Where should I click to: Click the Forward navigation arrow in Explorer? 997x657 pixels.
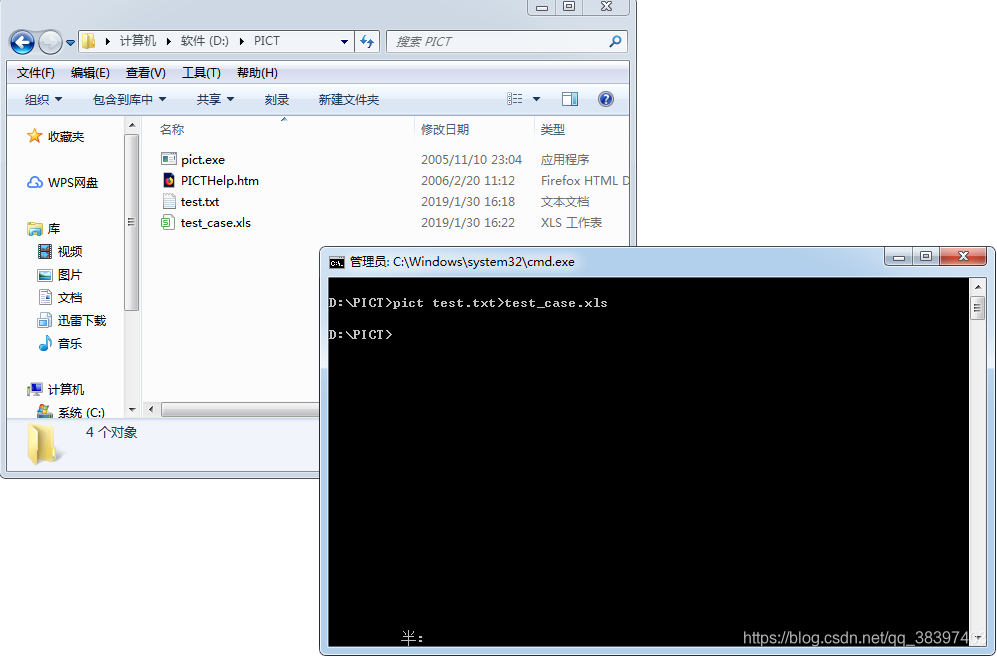click(x=50, y=43)
